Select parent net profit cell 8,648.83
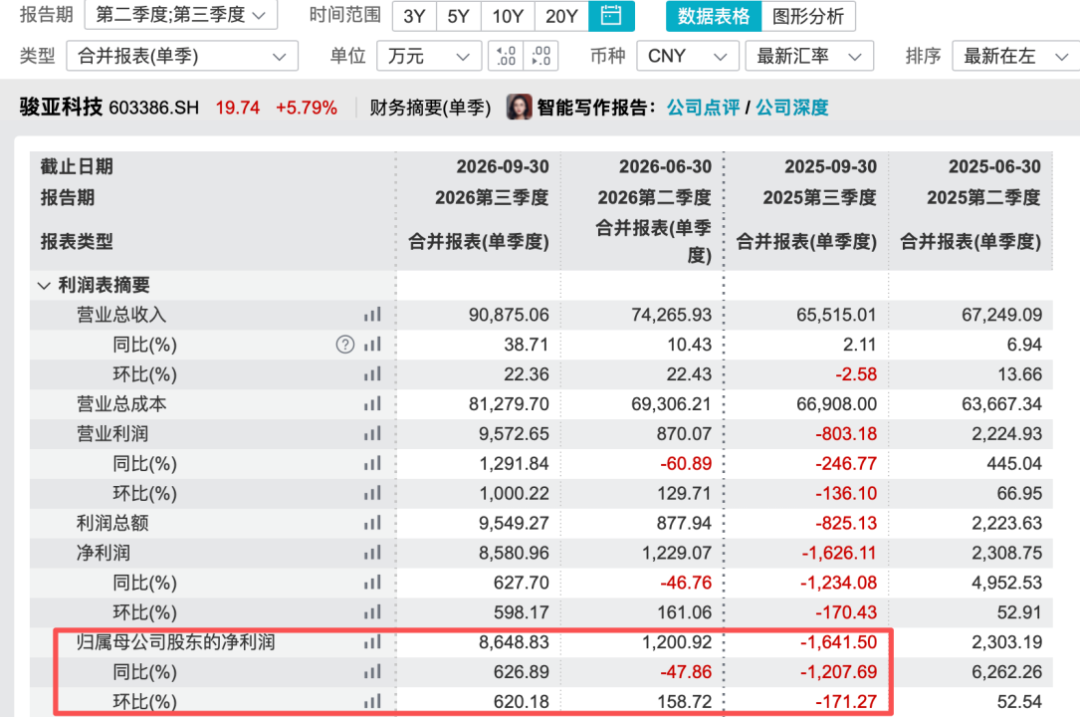The height and width of the screenshot is (717, 1080). (x=514, y=642)
